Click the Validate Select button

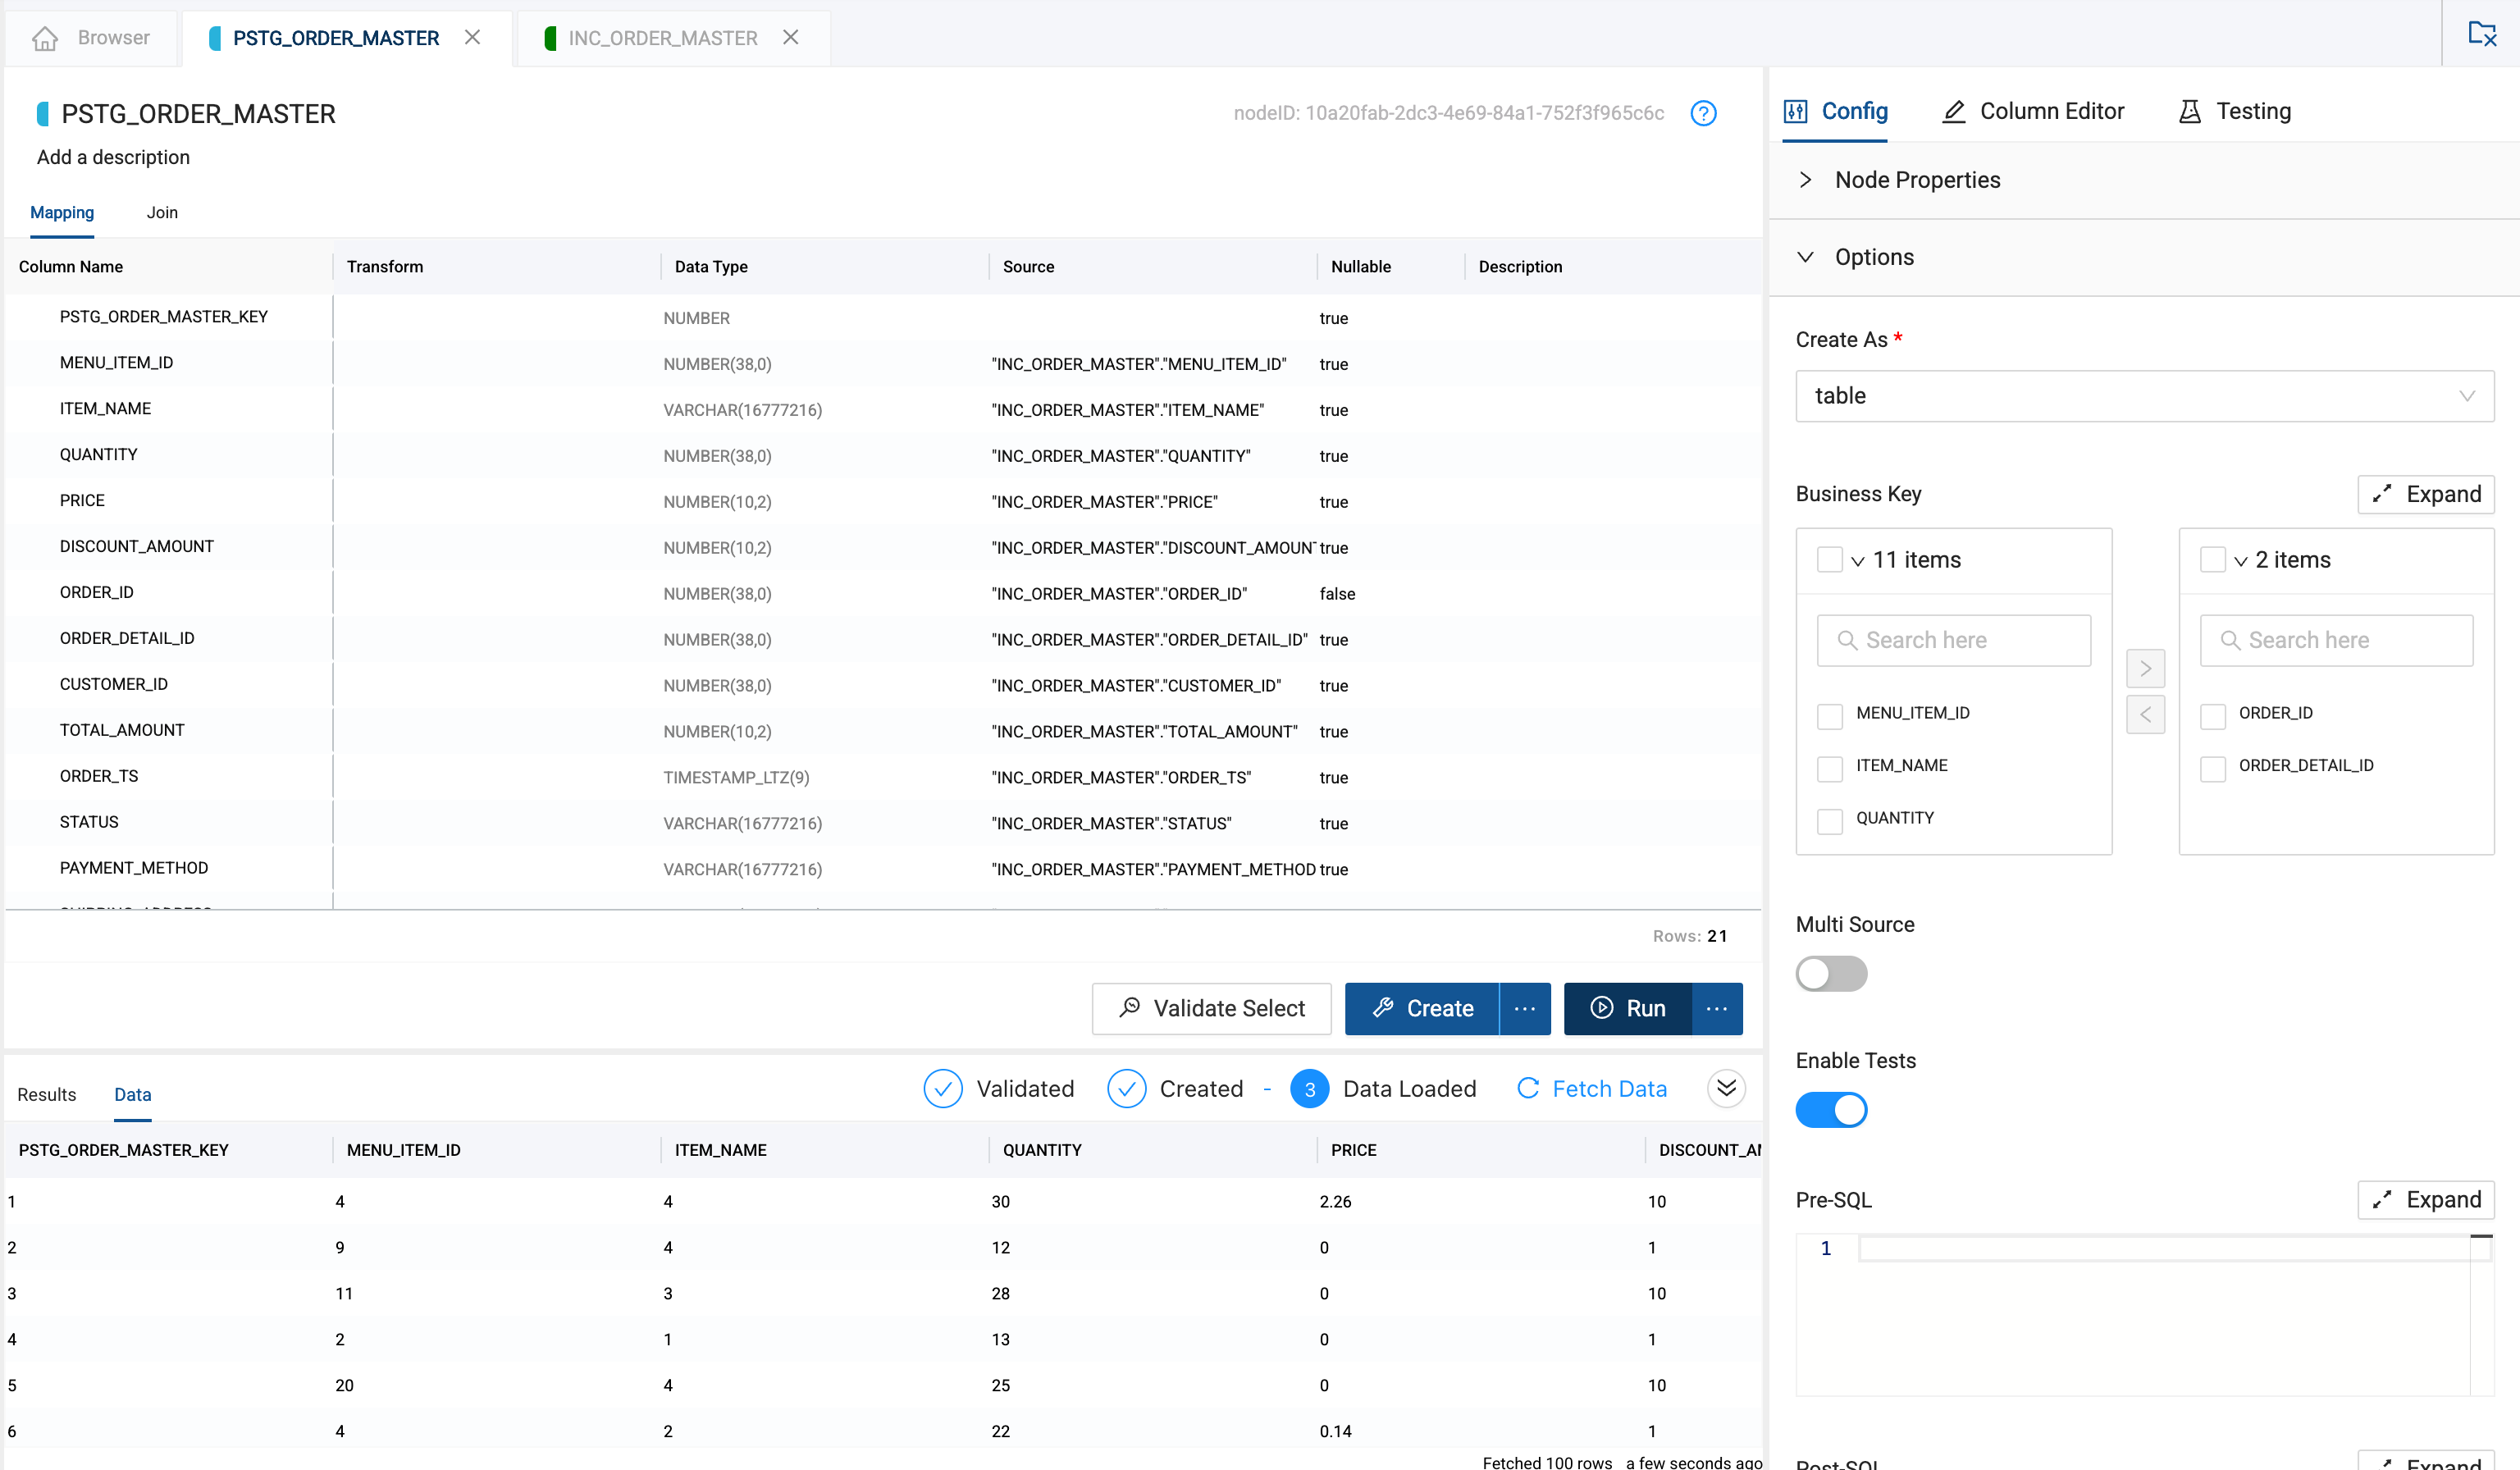(x=1211, y=1008)
